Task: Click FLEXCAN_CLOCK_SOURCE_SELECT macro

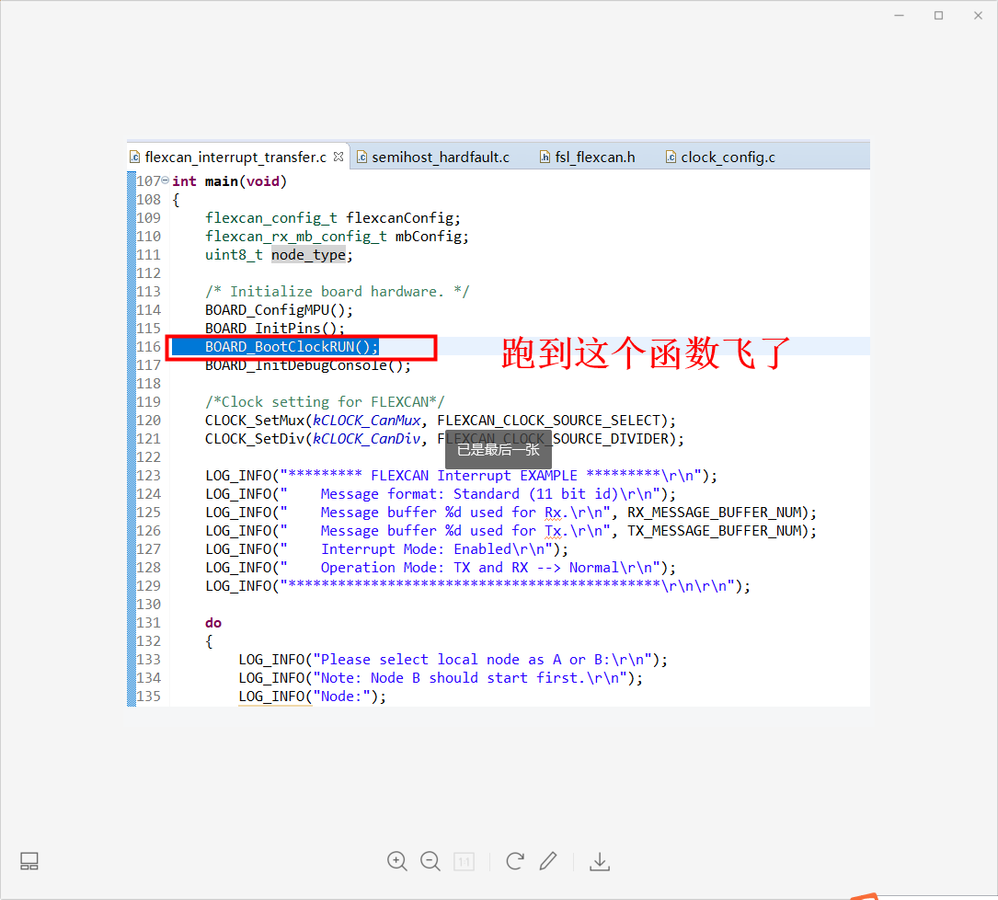Action: click(549, 421)
